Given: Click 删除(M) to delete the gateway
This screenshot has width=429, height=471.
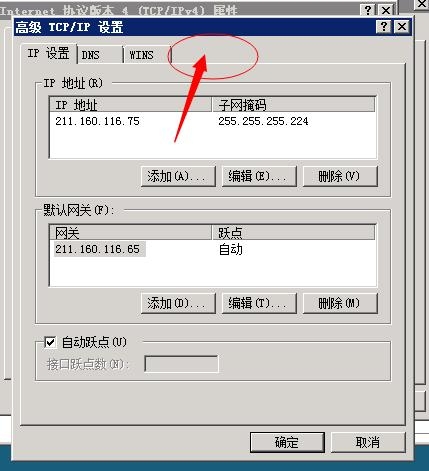Looking at the screenshot, I should [340, 303].
